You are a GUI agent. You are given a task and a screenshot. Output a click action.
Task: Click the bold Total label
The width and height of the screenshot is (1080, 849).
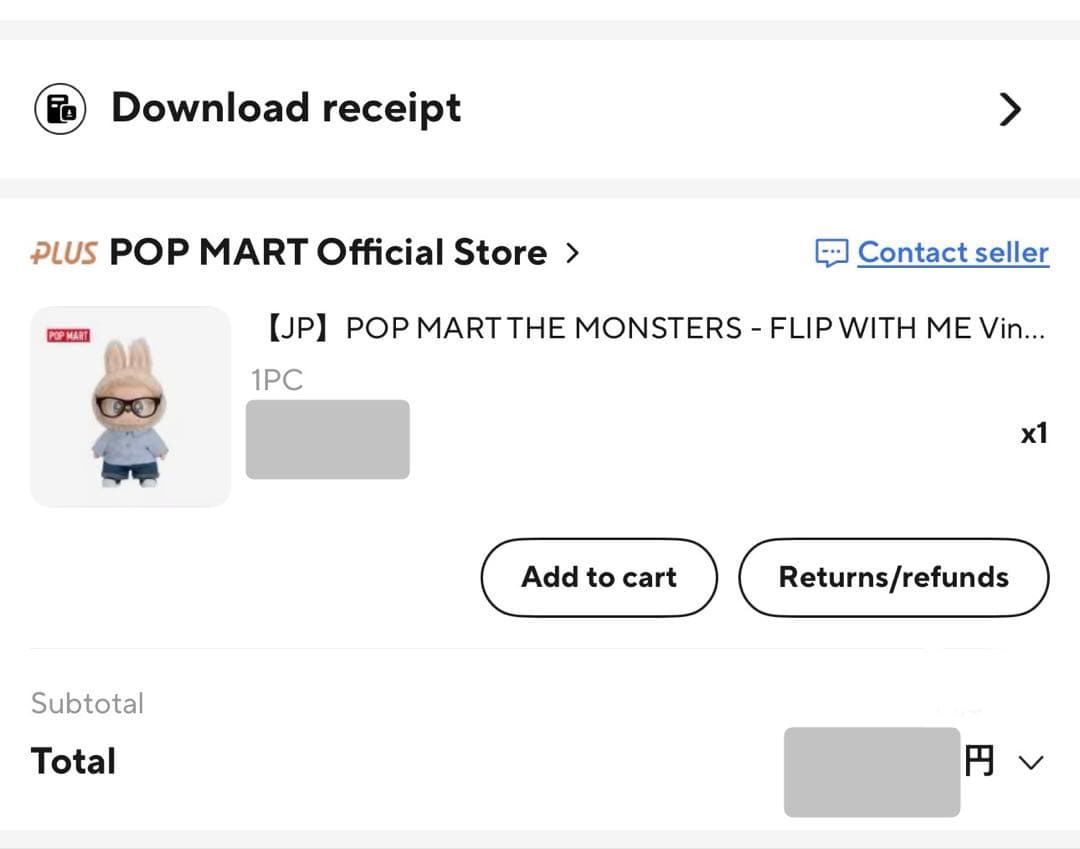73,761
